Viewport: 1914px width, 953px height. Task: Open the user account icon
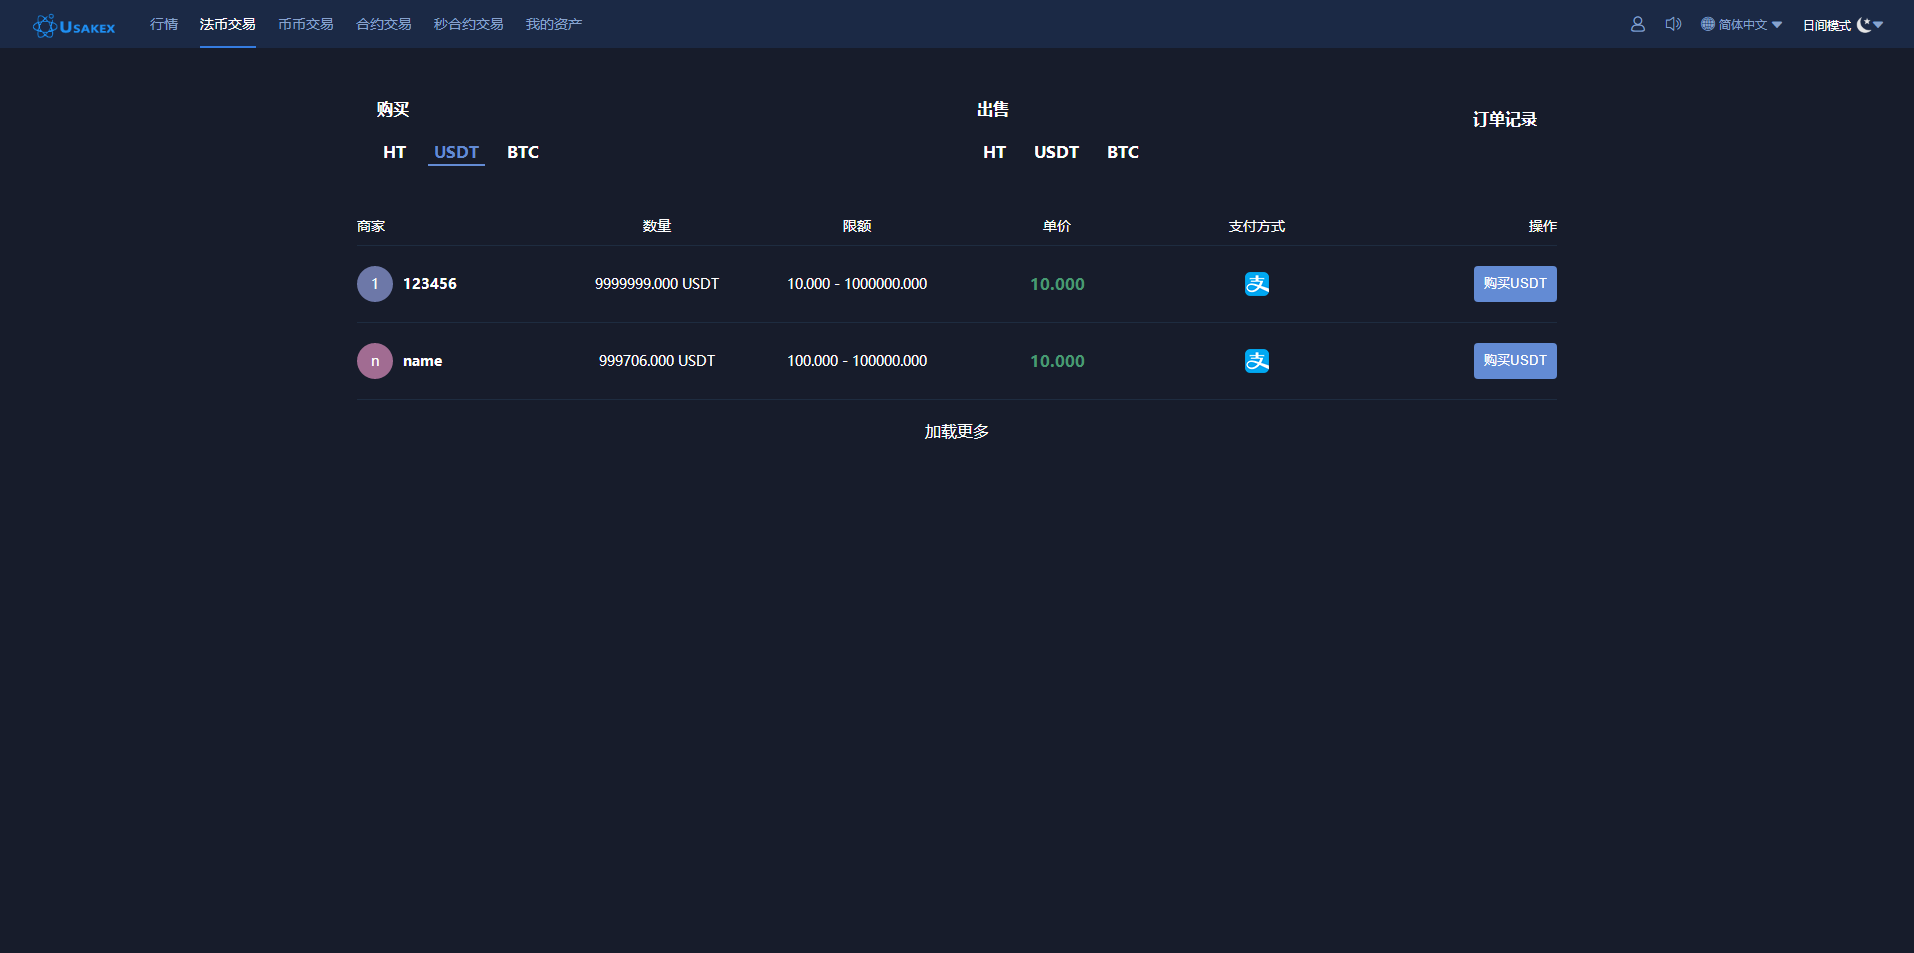(x=1637, y=24)
